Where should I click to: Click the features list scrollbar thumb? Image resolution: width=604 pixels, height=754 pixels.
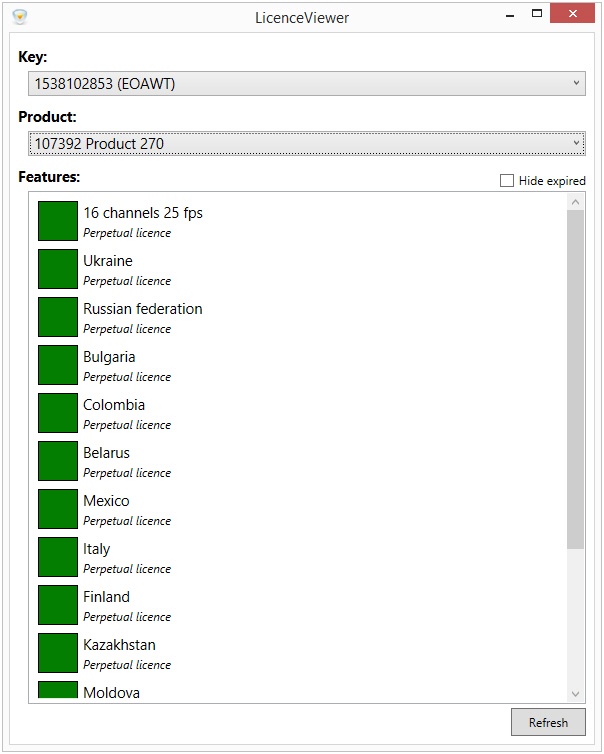point(575,380)
